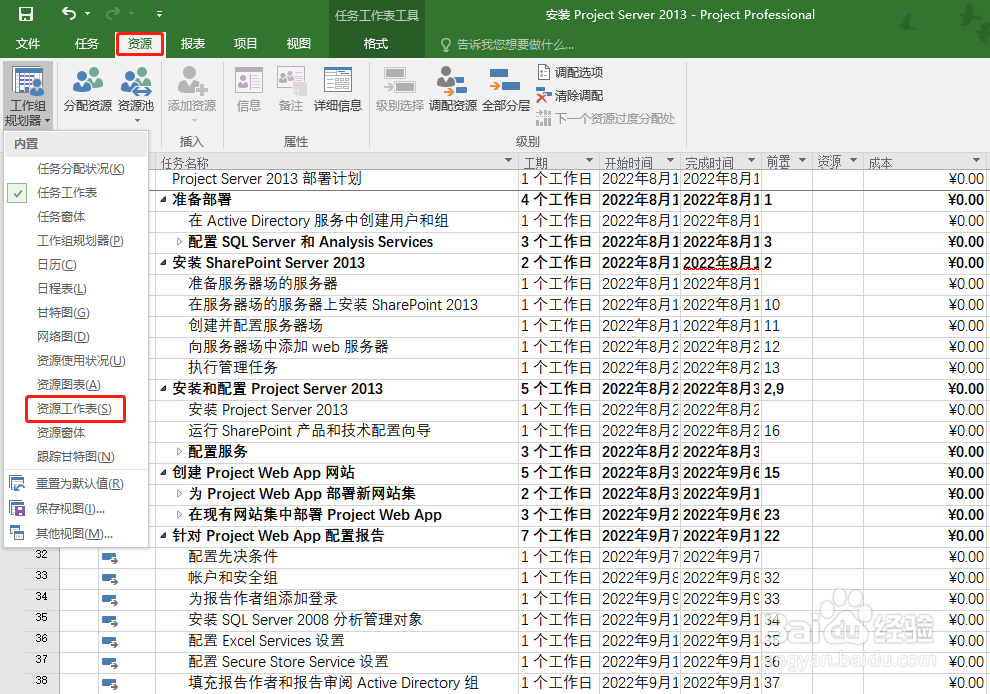
Task: Open the 任务名称 column filter dropdown
Action: click(508, 161)
